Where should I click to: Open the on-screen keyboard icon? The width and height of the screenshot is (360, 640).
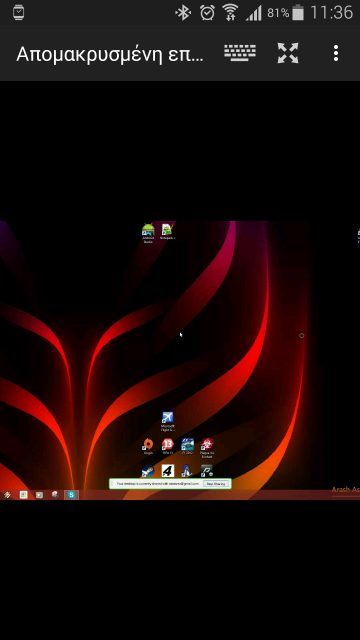click(240, 53)
